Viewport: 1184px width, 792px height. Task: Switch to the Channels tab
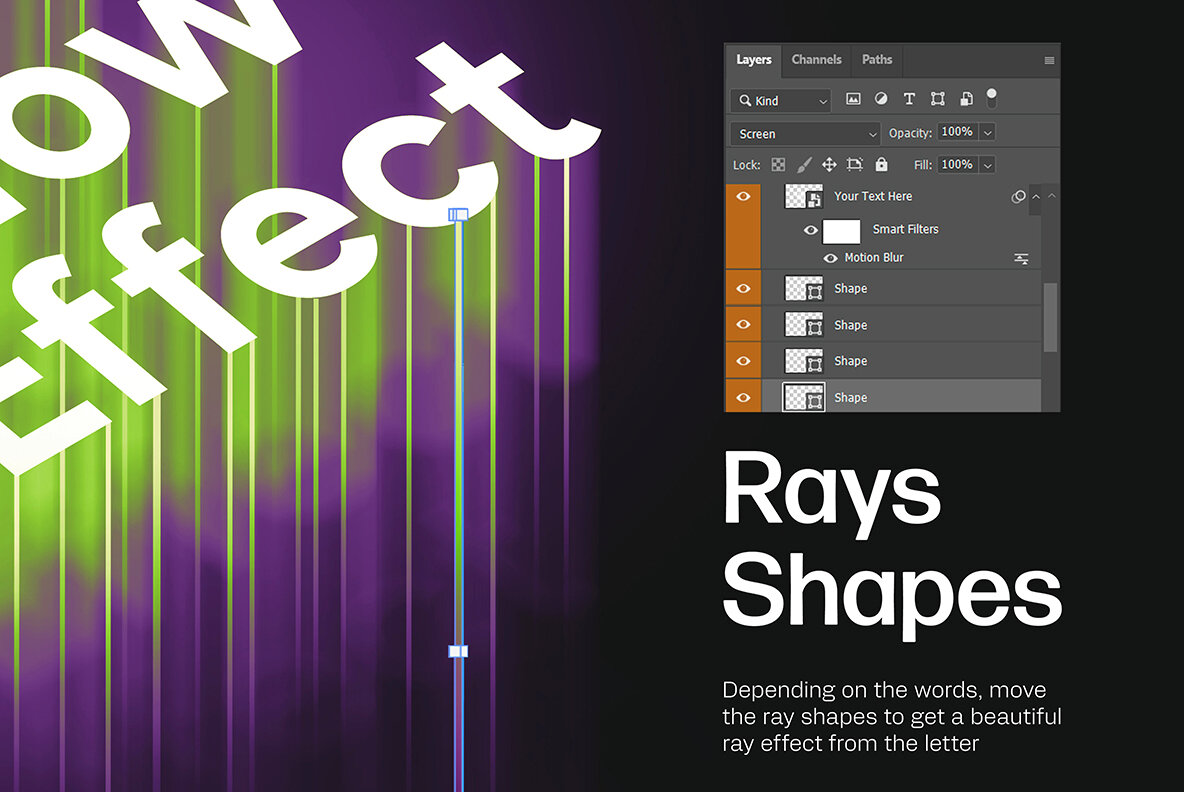(x=816, y=60)
